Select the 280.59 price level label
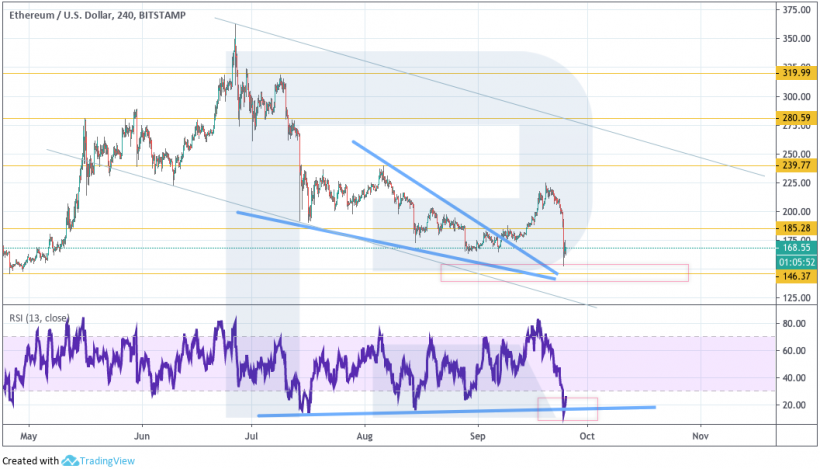The width and height of the screenshot is (820, 469). click(796, 118)
